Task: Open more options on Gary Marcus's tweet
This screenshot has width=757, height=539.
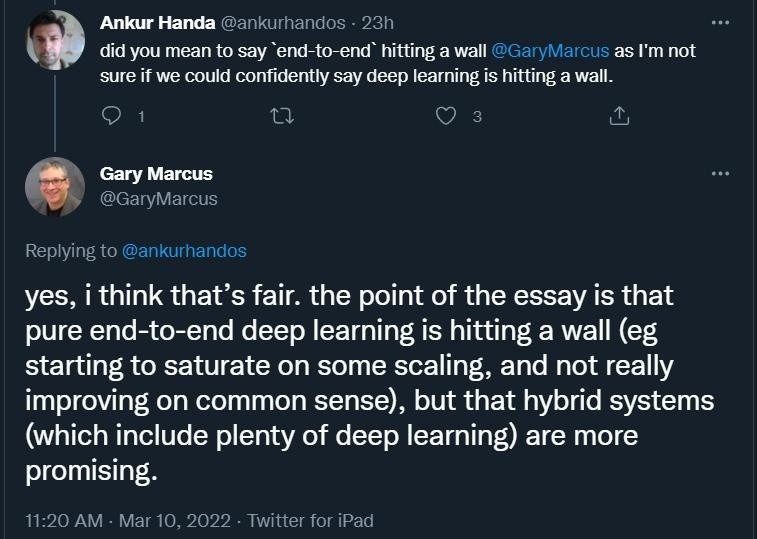Action: pos(719,174)
